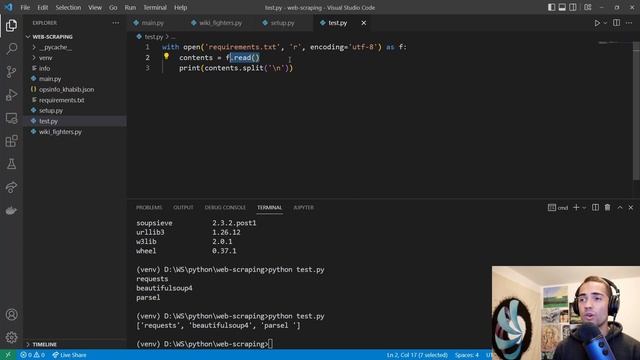
Task: Add a new terminal with plus icon
Action: coord(576,207)
